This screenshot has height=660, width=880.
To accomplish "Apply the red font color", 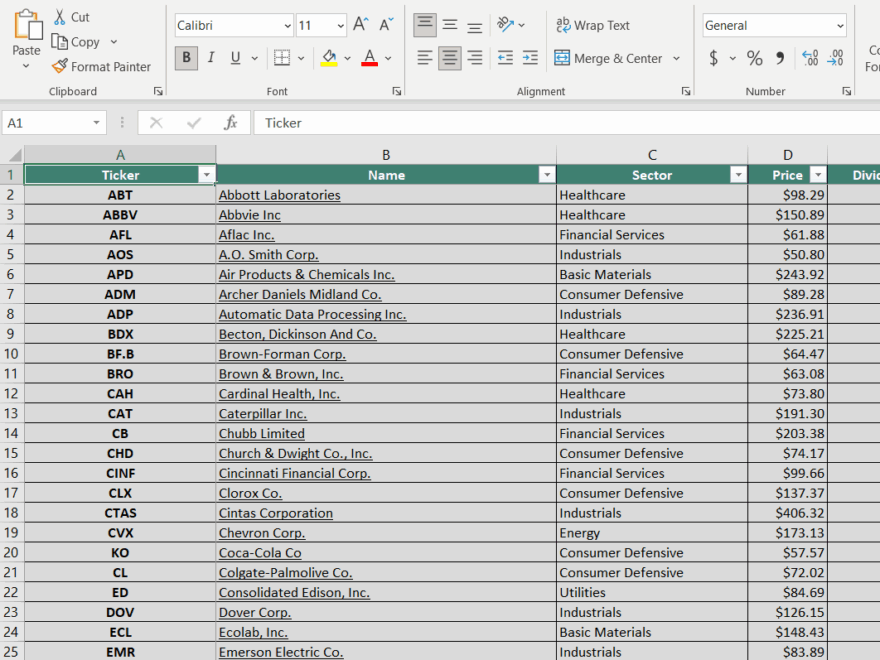I will (x=369, y=58).
